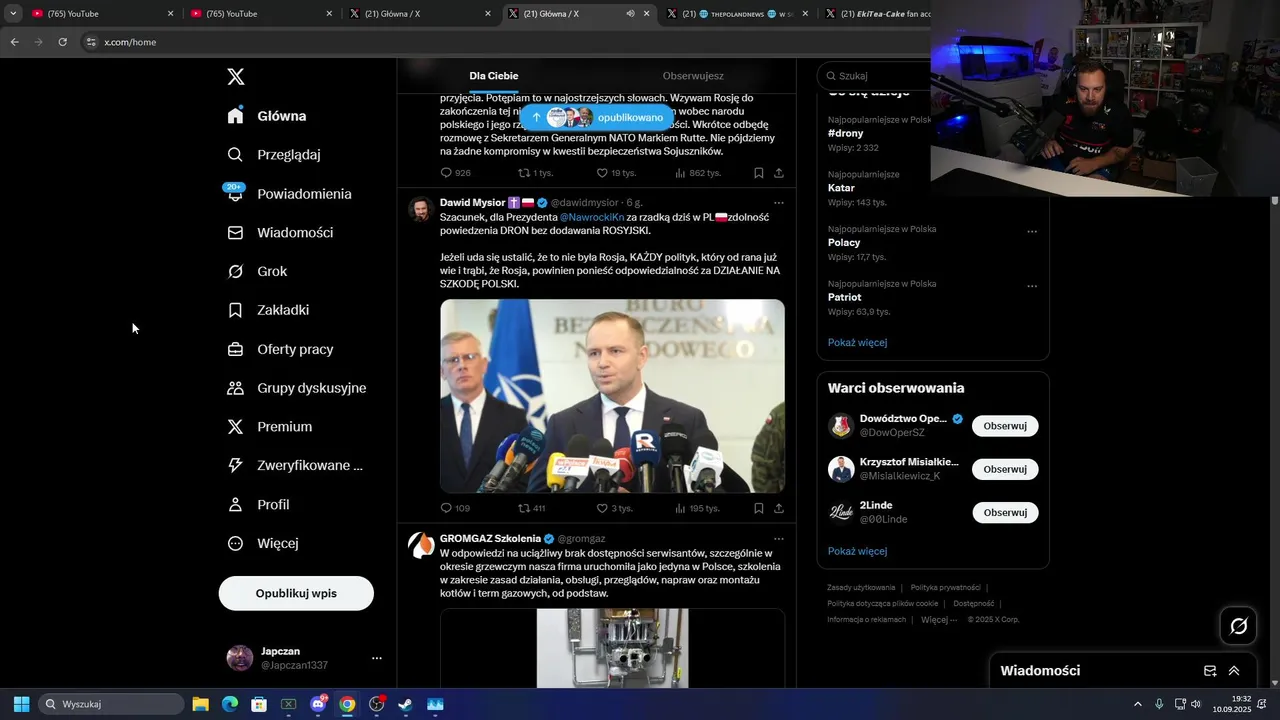Open Główna home in the sidebar
The width and height of the screenshot is (1280, 720).
point(267,116)
